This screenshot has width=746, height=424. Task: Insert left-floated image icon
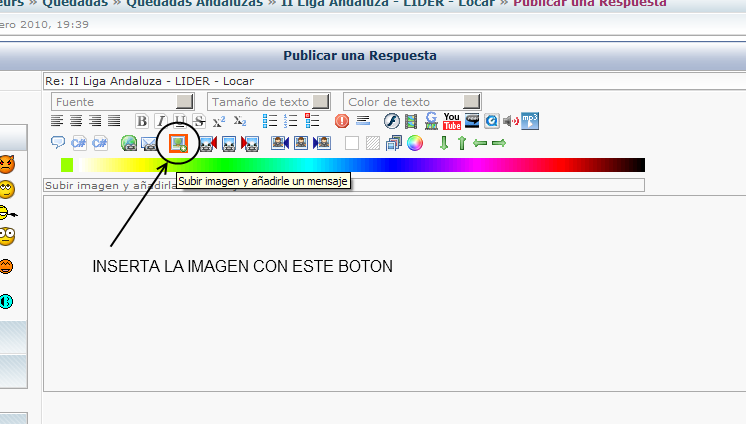[208, 143]
